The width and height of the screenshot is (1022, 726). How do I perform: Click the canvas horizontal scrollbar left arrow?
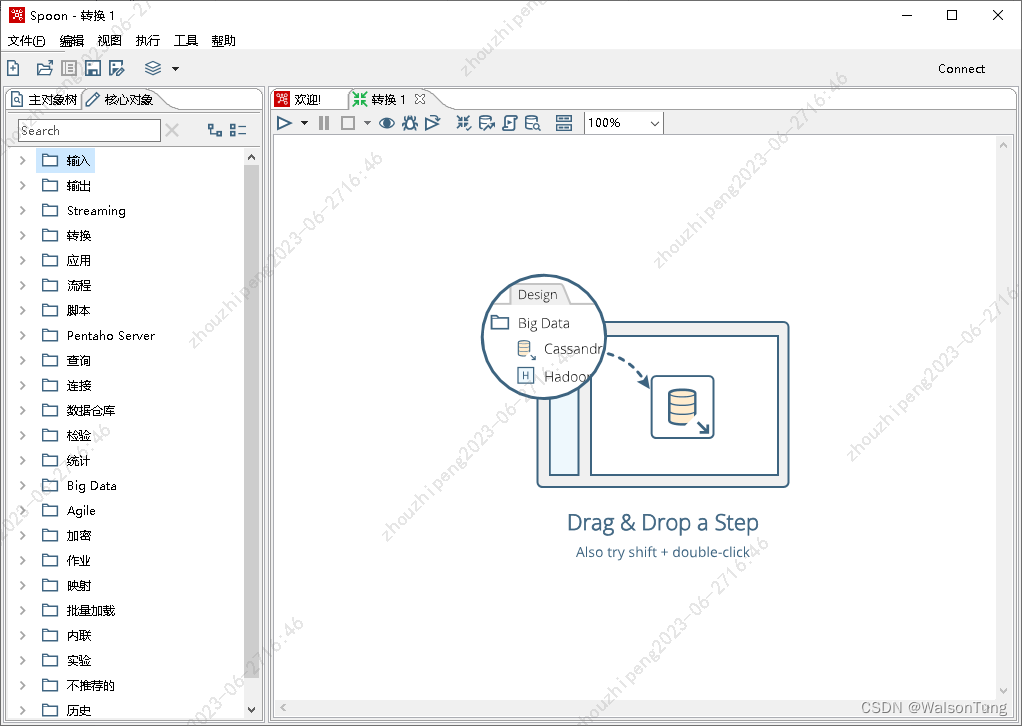click(283, 707)
